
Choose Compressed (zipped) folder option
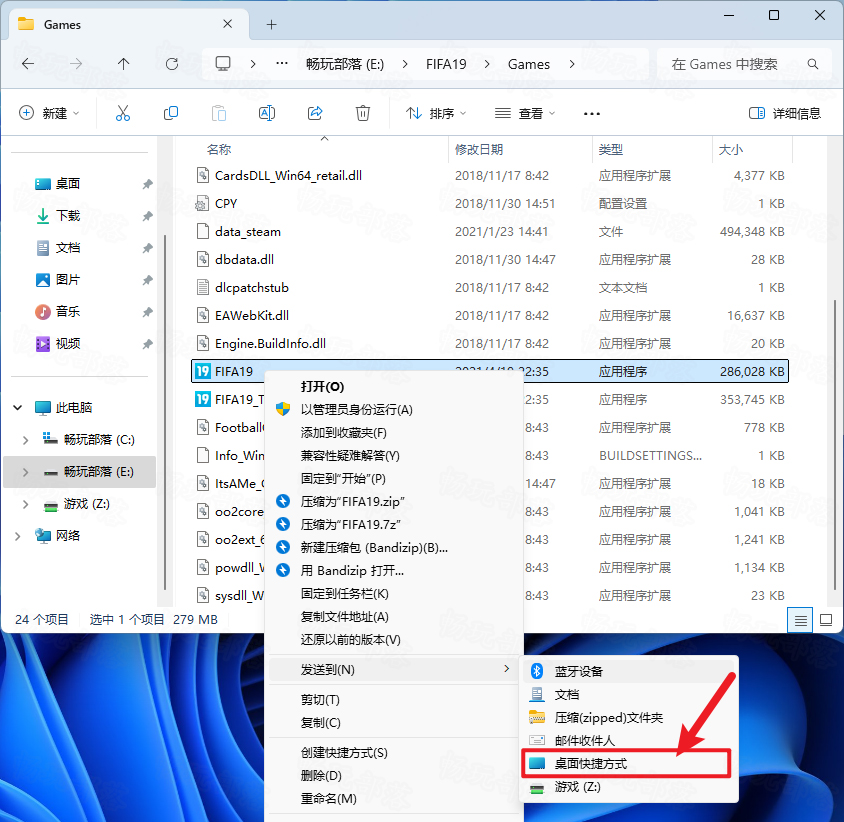629,718
